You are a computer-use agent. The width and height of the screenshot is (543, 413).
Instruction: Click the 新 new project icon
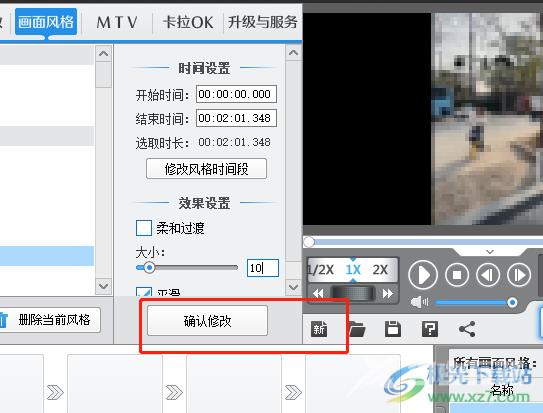(x=319, y=329)
